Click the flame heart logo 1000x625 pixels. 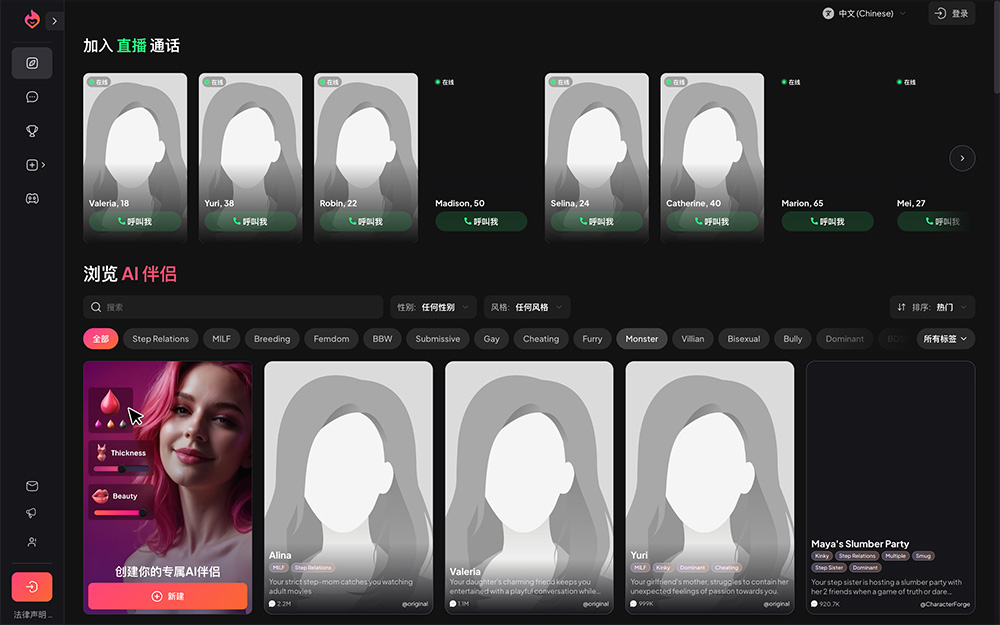pyautogui.click(x=32, y=20)
